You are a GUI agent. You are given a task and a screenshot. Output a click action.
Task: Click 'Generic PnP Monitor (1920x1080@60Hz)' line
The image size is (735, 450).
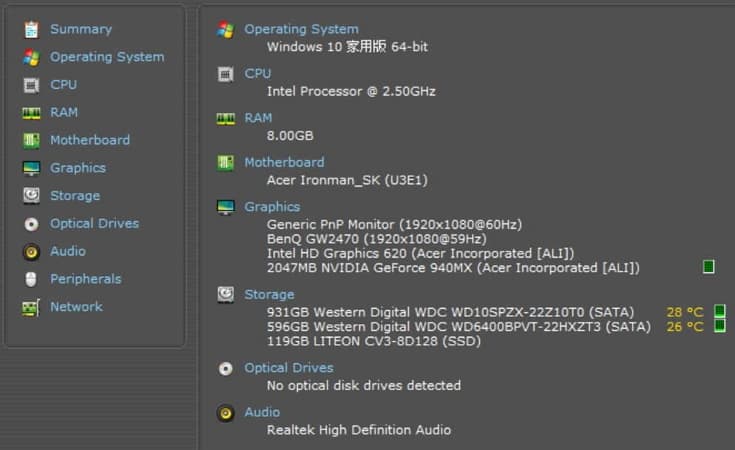394,225
